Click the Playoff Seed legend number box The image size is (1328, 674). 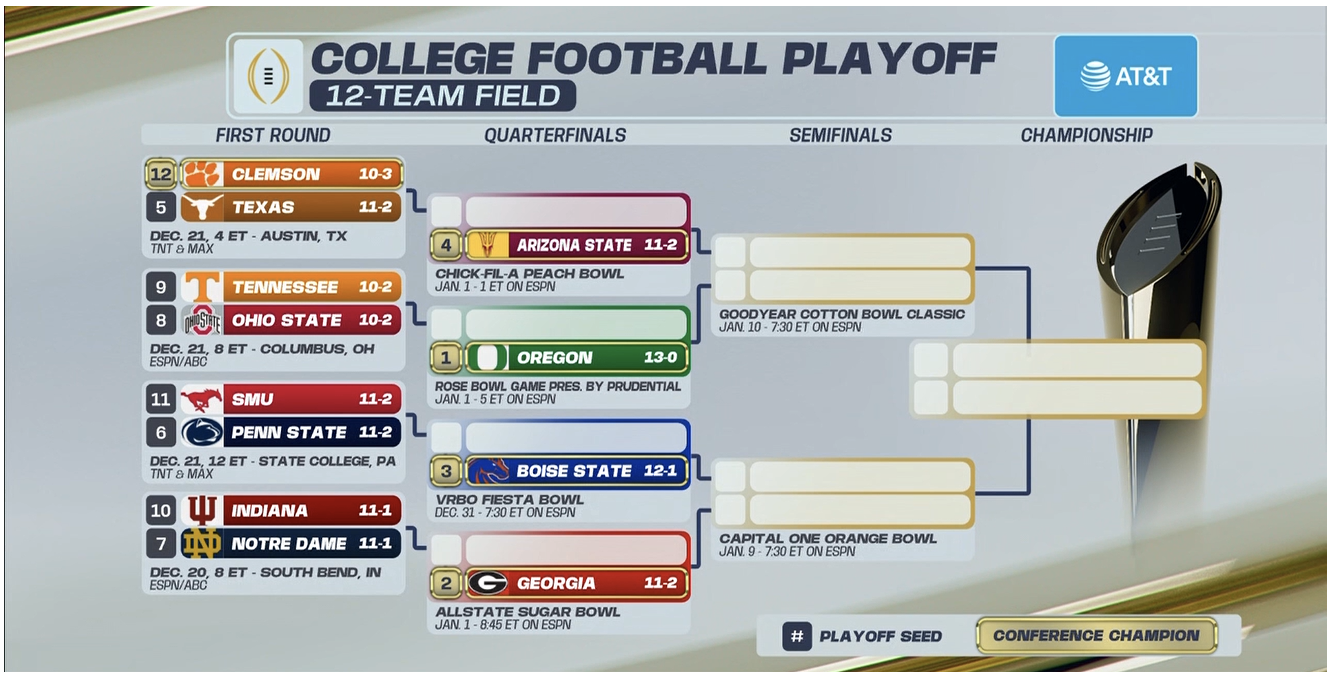(796, 636)
